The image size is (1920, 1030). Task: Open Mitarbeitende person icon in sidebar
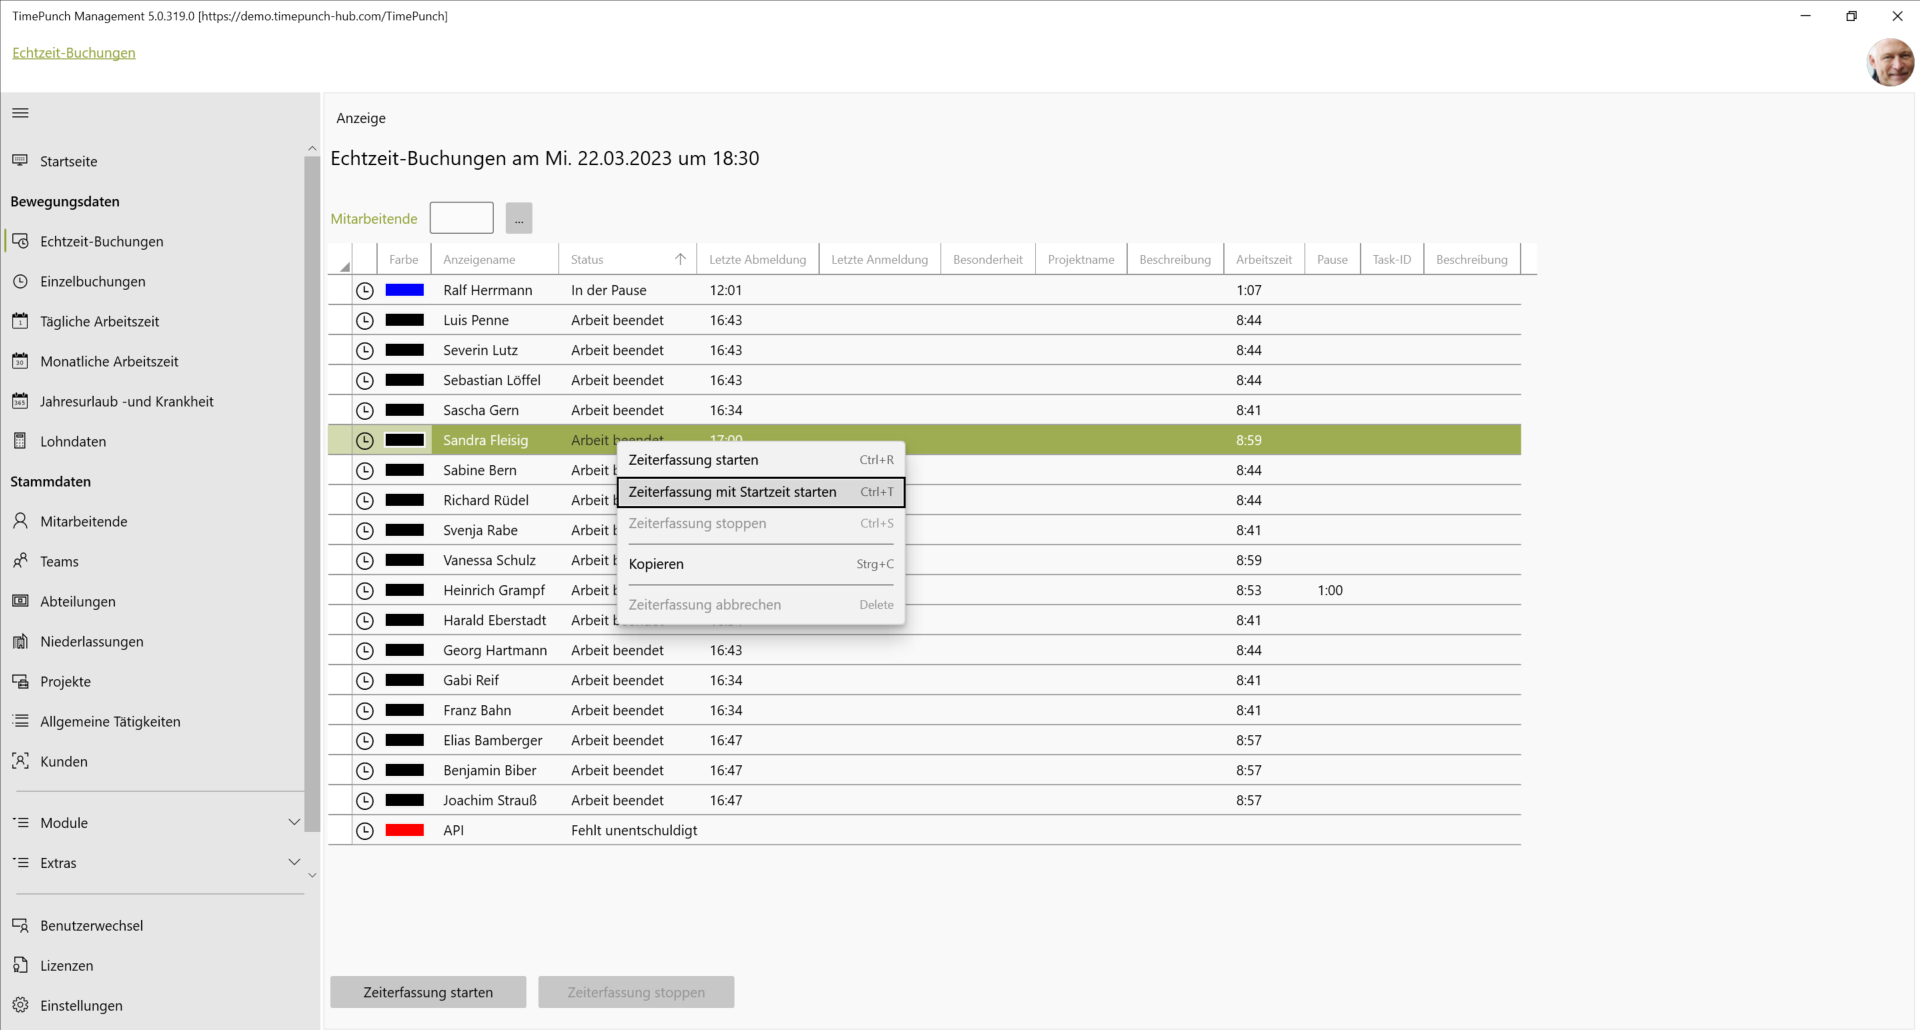coord(20,521)
